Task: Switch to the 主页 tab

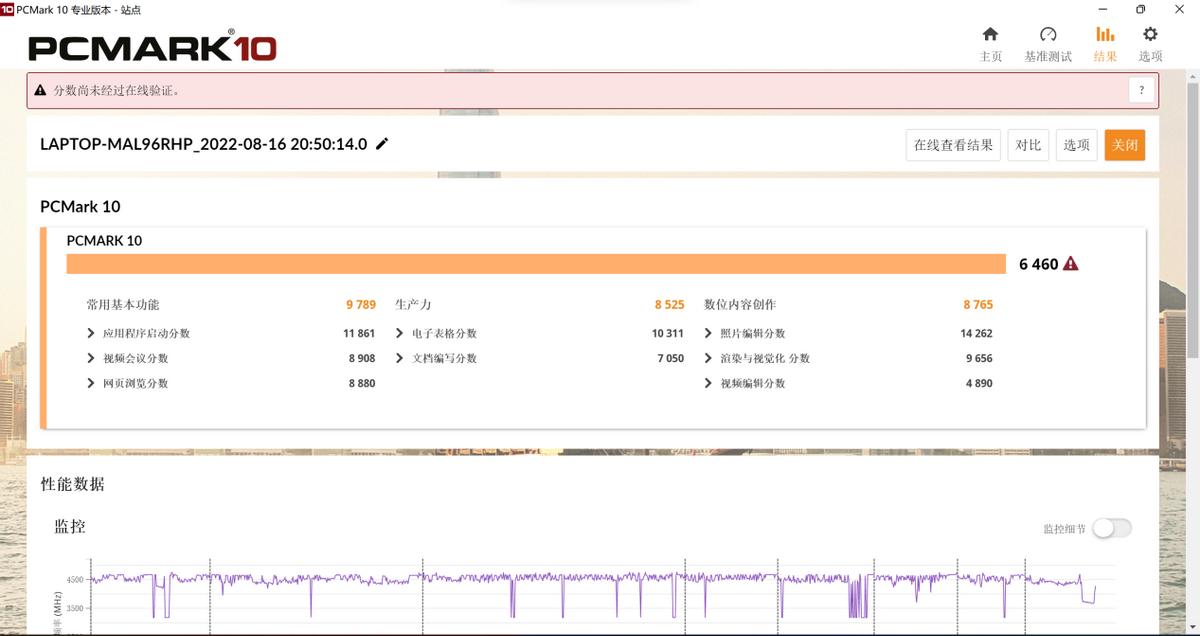Action: pyautogui.click(x=991, y=44)
